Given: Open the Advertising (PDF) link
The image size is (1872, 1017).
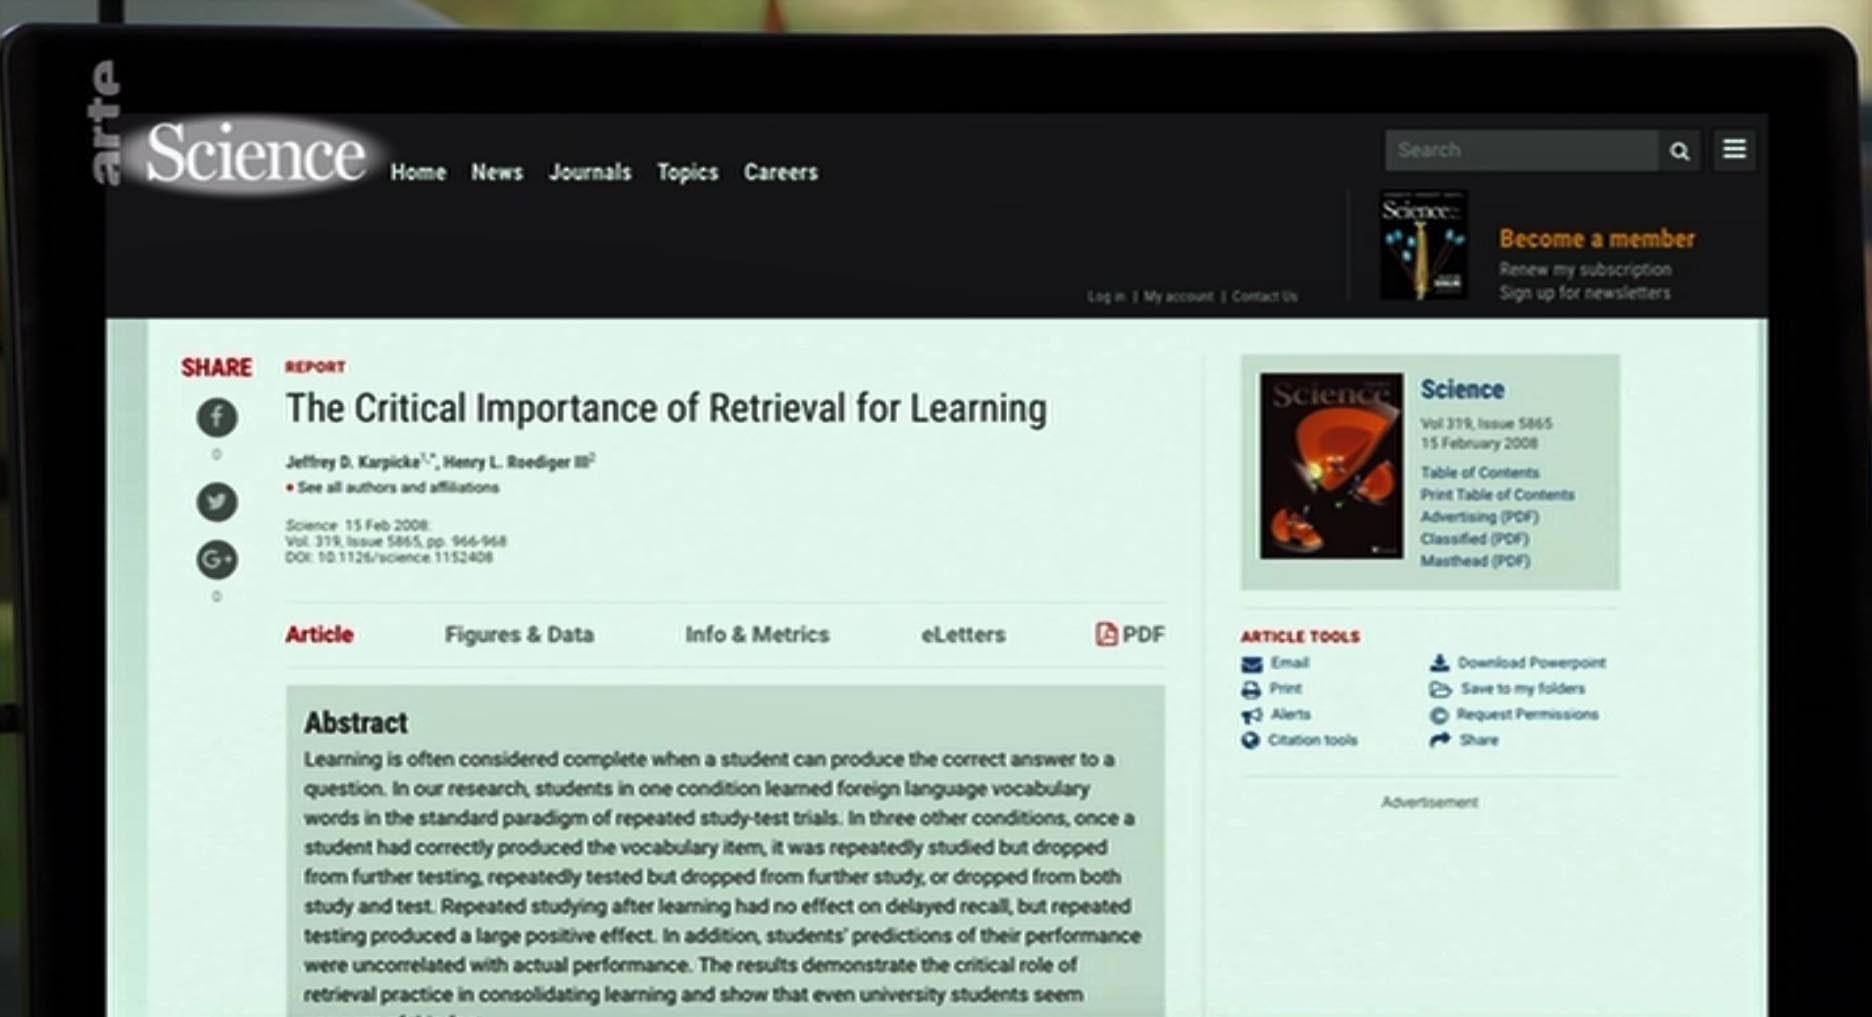Looking at the screenshot, I should click(x=1479, y=517).
